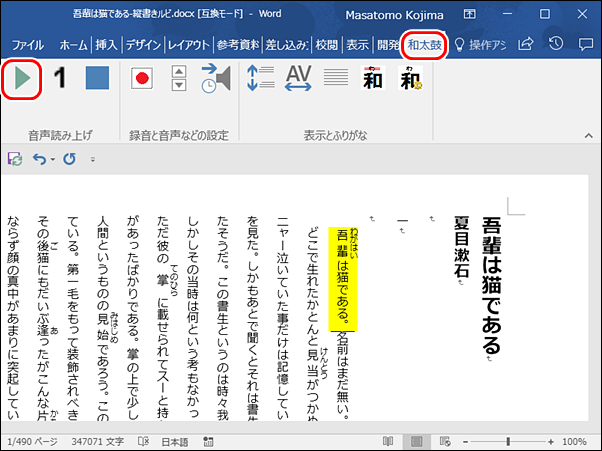Switch to print layout view
602x451 pixels.
point(416,442)
